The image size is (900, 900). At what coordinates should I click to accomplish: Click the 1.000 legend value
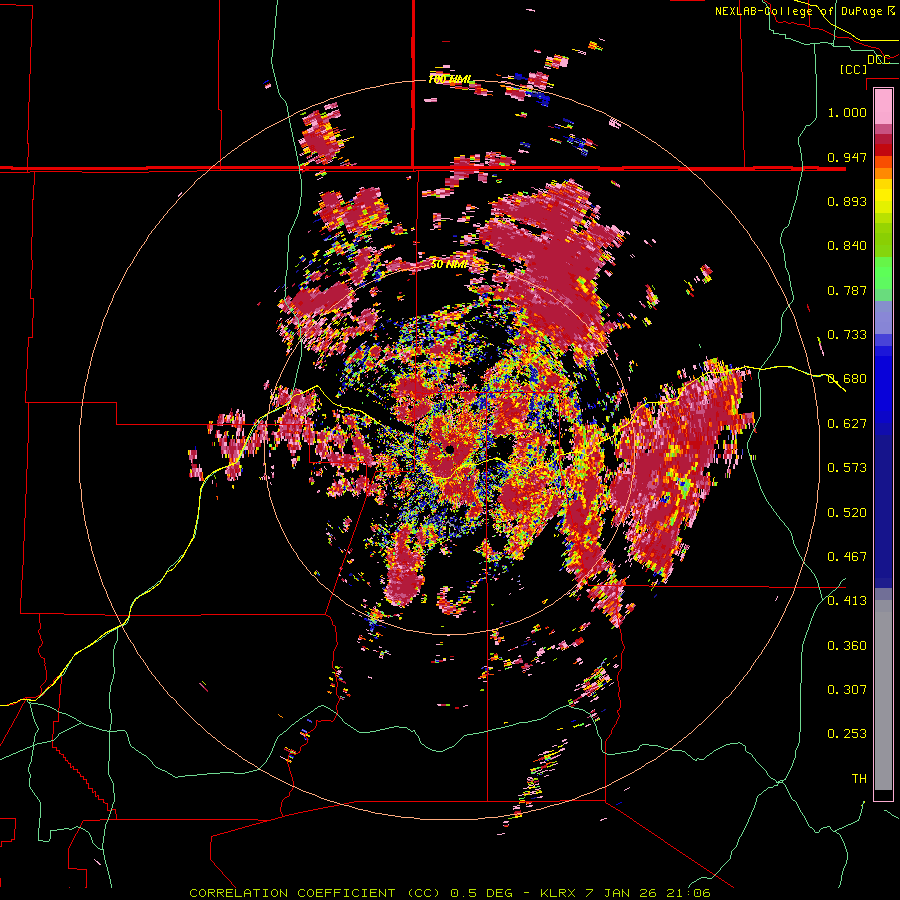click(847, 112)
